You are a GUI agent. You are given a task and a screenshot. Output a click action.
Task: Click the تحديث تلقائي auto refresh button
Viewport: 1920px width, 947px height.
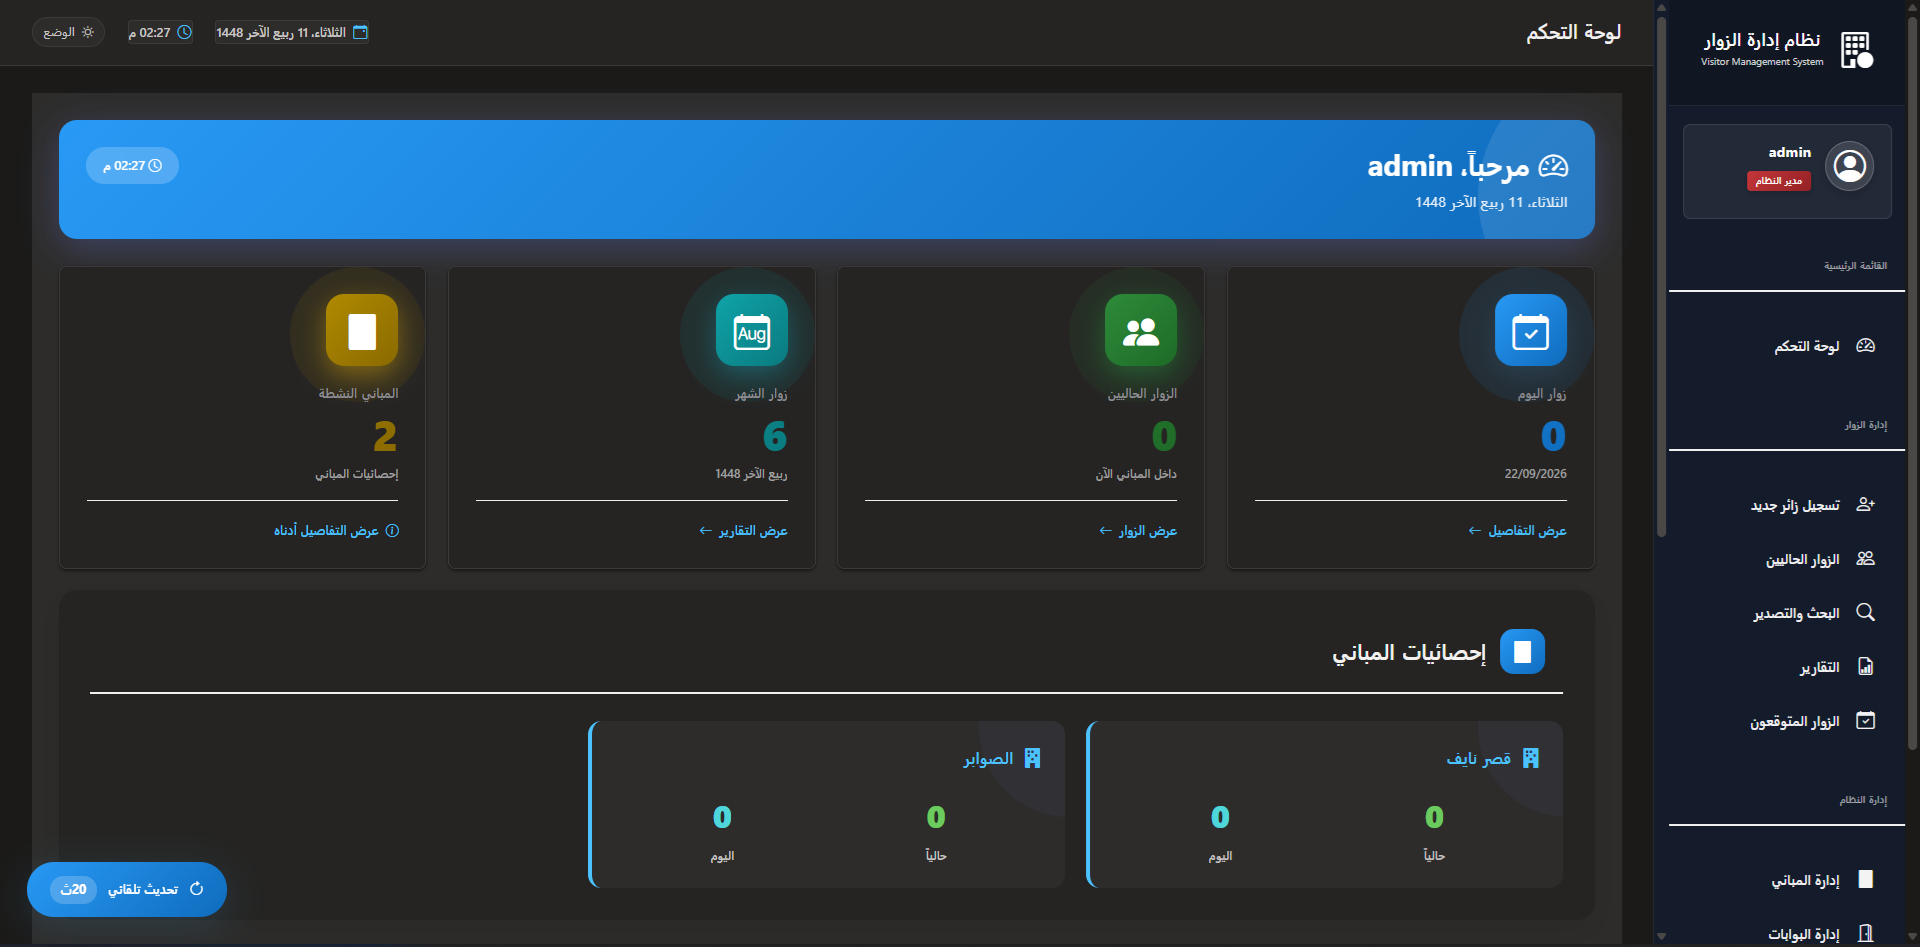[127, 889]
